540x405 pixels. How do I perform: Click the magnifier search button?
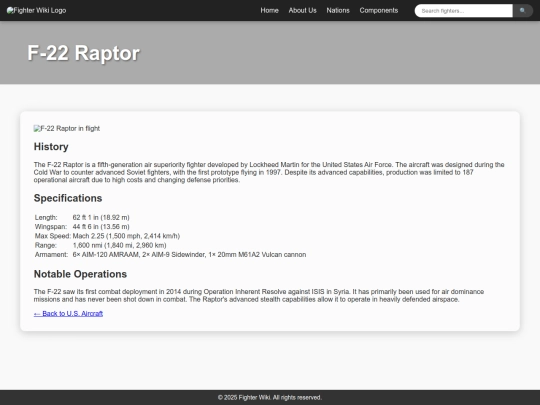[522, 11]
